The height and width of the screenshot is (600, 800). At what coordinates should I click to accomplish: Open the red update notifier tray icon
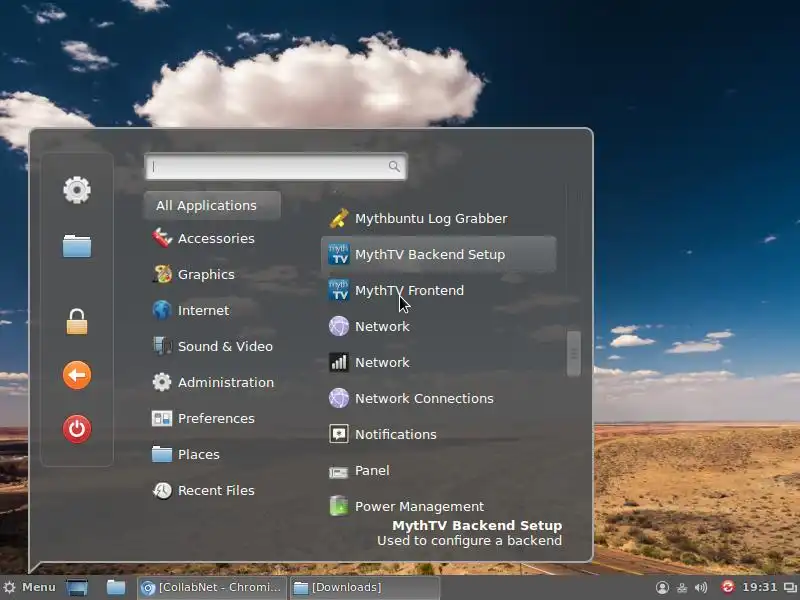tap(728, 587)
